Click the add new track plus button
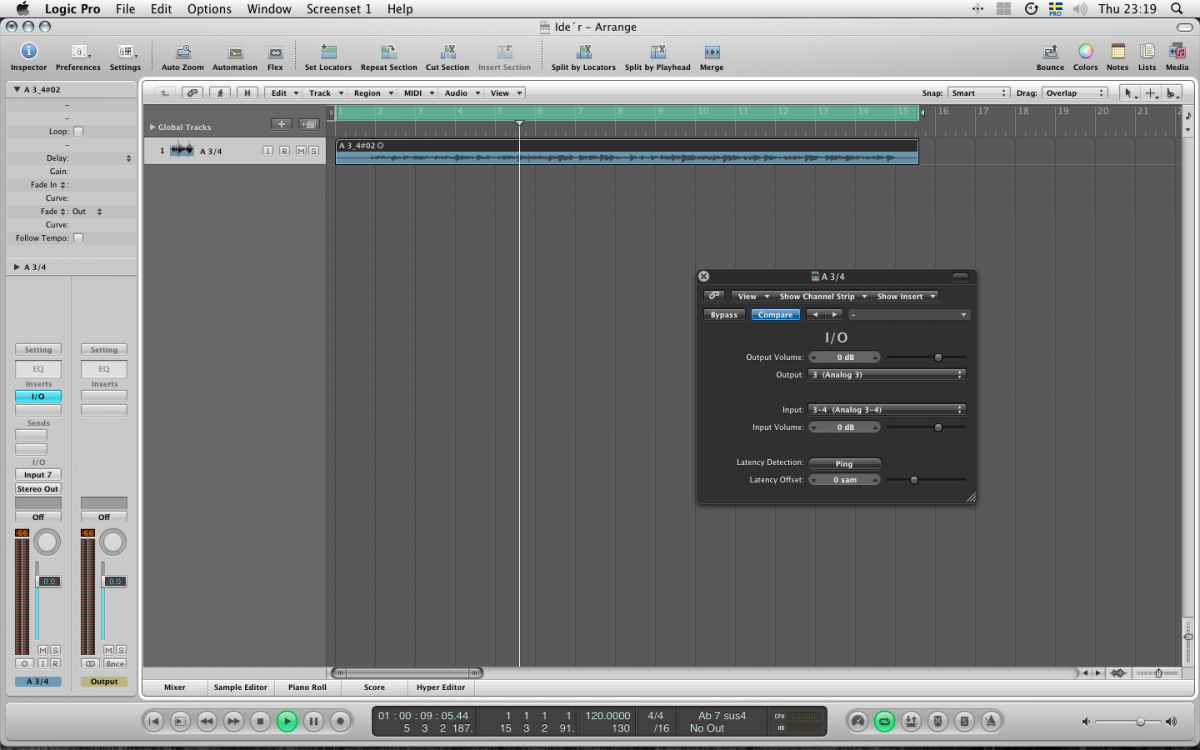The height and width of the screenshot is (750, 1200). (x=282, y=125)
